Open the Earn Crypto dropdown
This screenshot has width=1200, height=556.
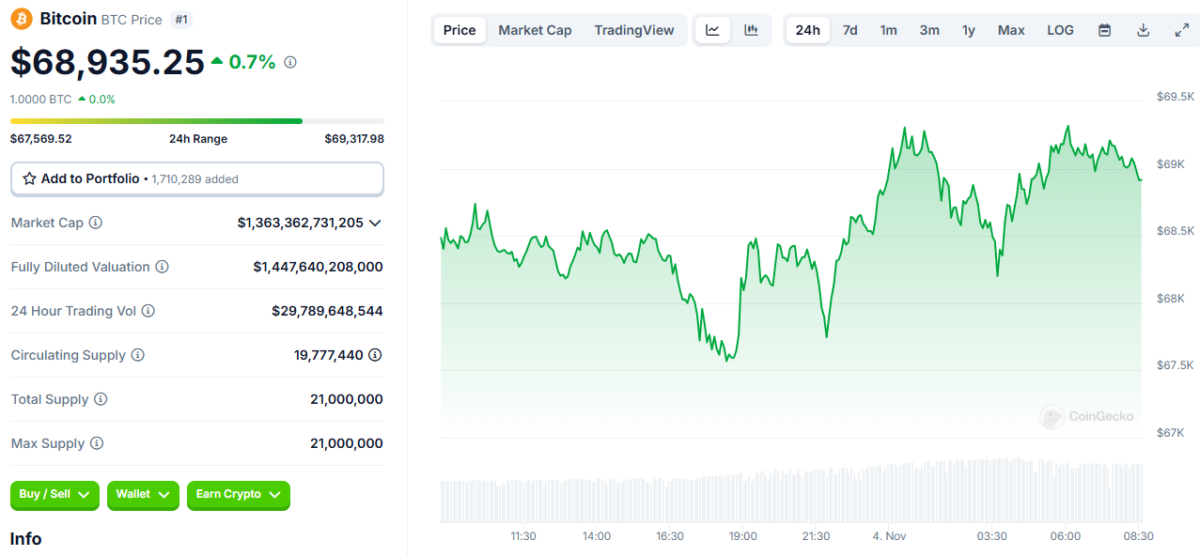(238, 495)
